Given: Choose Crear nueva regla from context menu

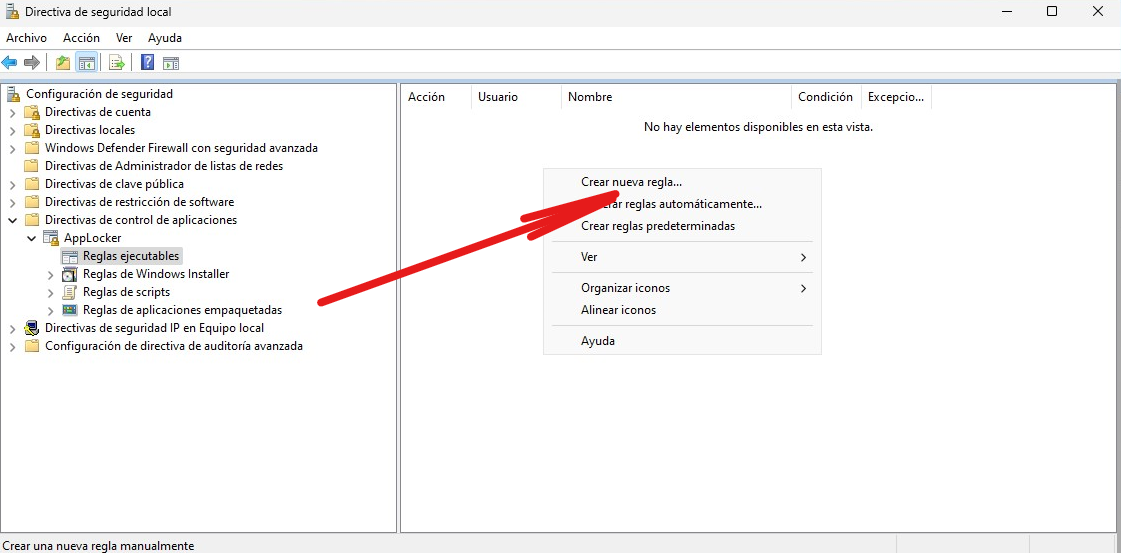Looking at the screenshot, I should click(631, 182).
